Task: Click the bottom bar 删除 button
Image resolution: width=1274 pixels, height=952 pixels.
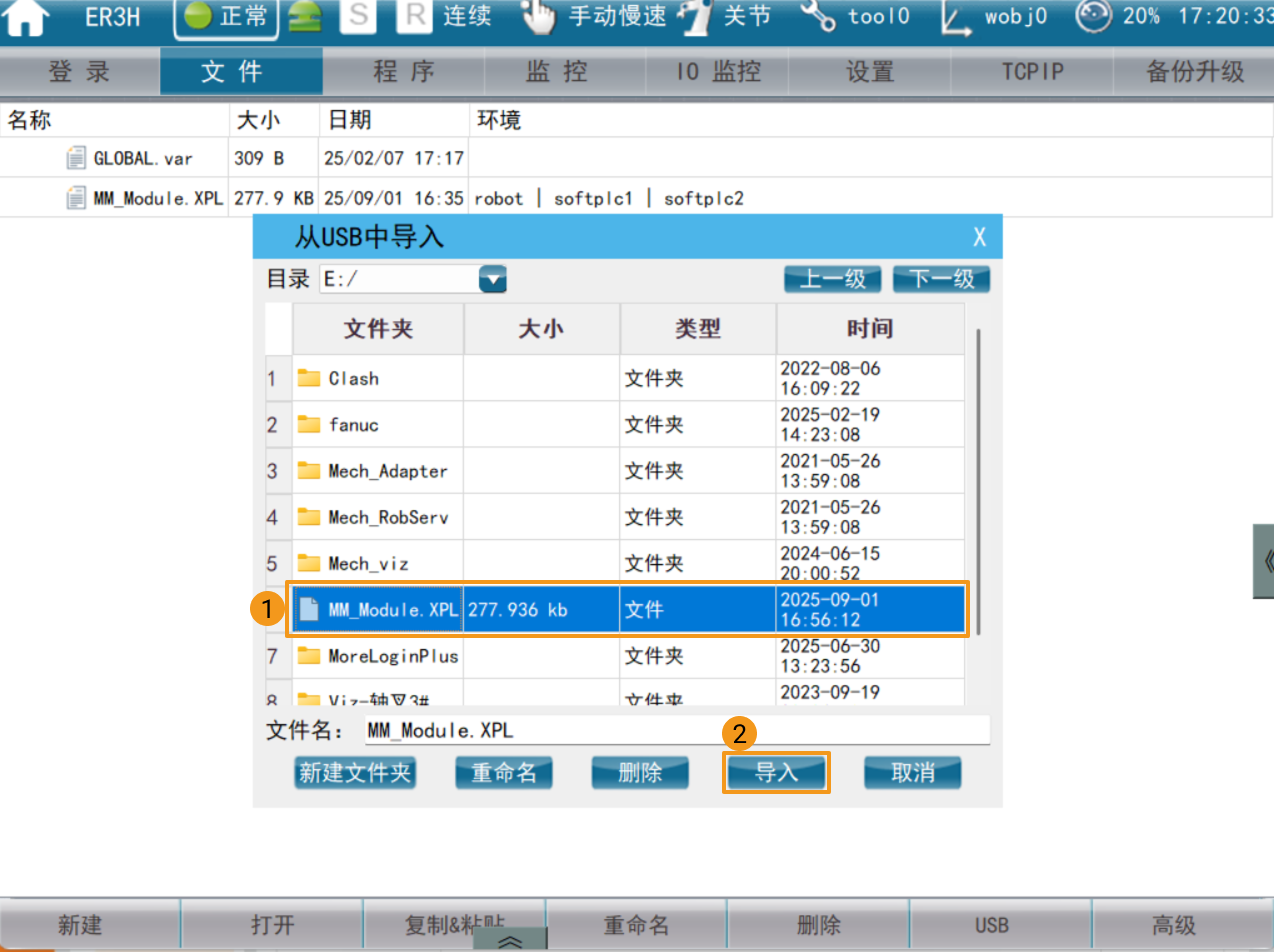Action: click(818, 925)
